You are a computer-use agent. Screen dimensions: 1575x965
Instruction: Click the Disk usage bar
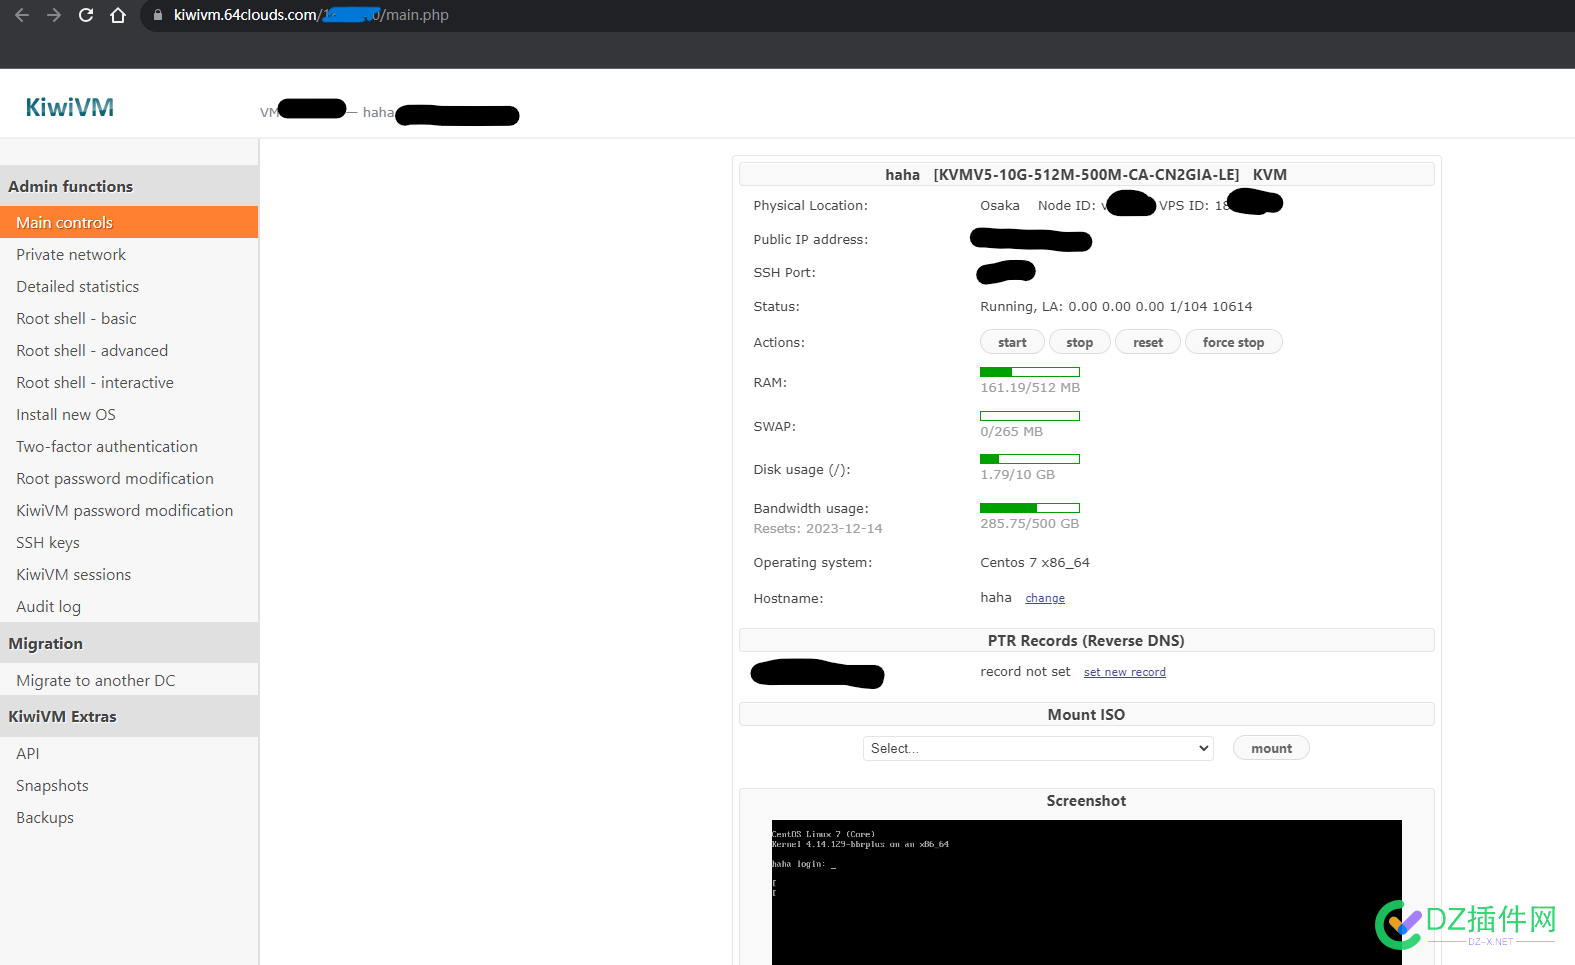[1030, 459]
